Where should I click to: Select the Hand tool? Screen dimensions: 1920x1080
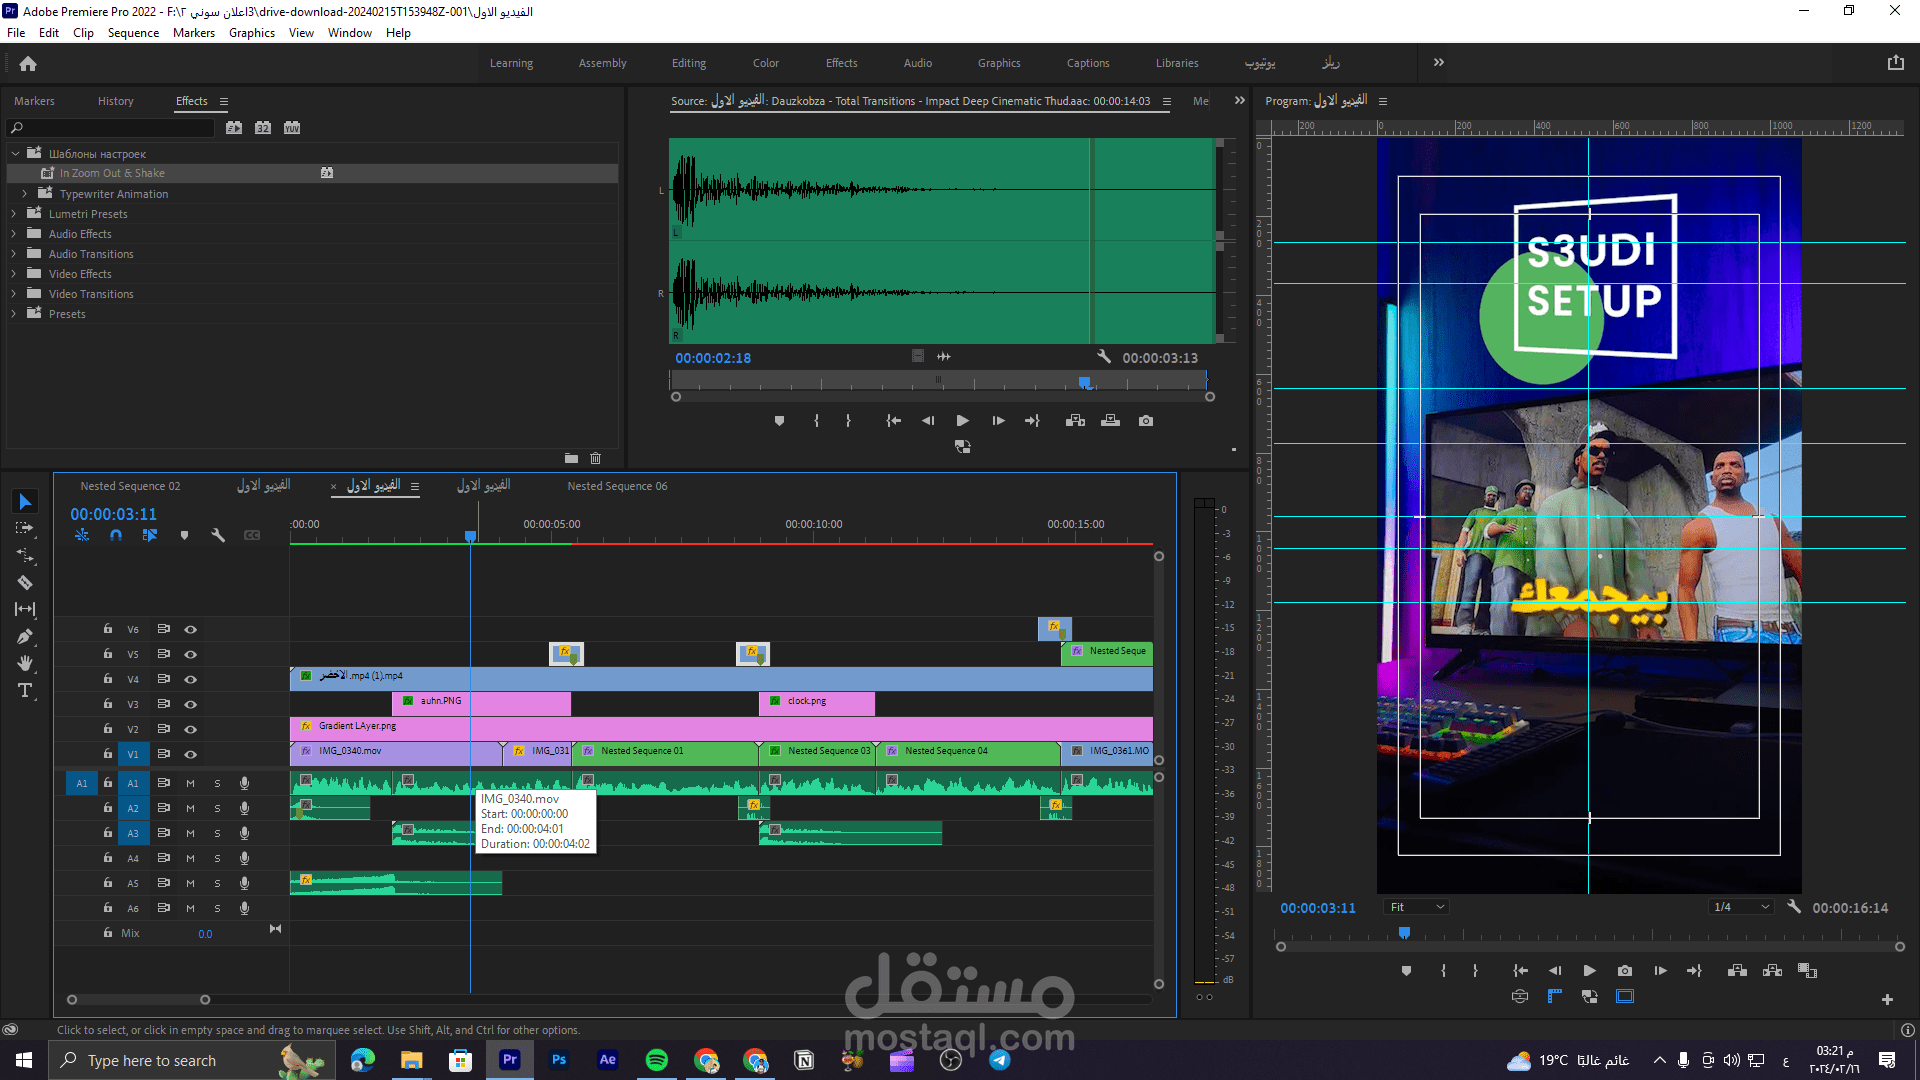25,663
